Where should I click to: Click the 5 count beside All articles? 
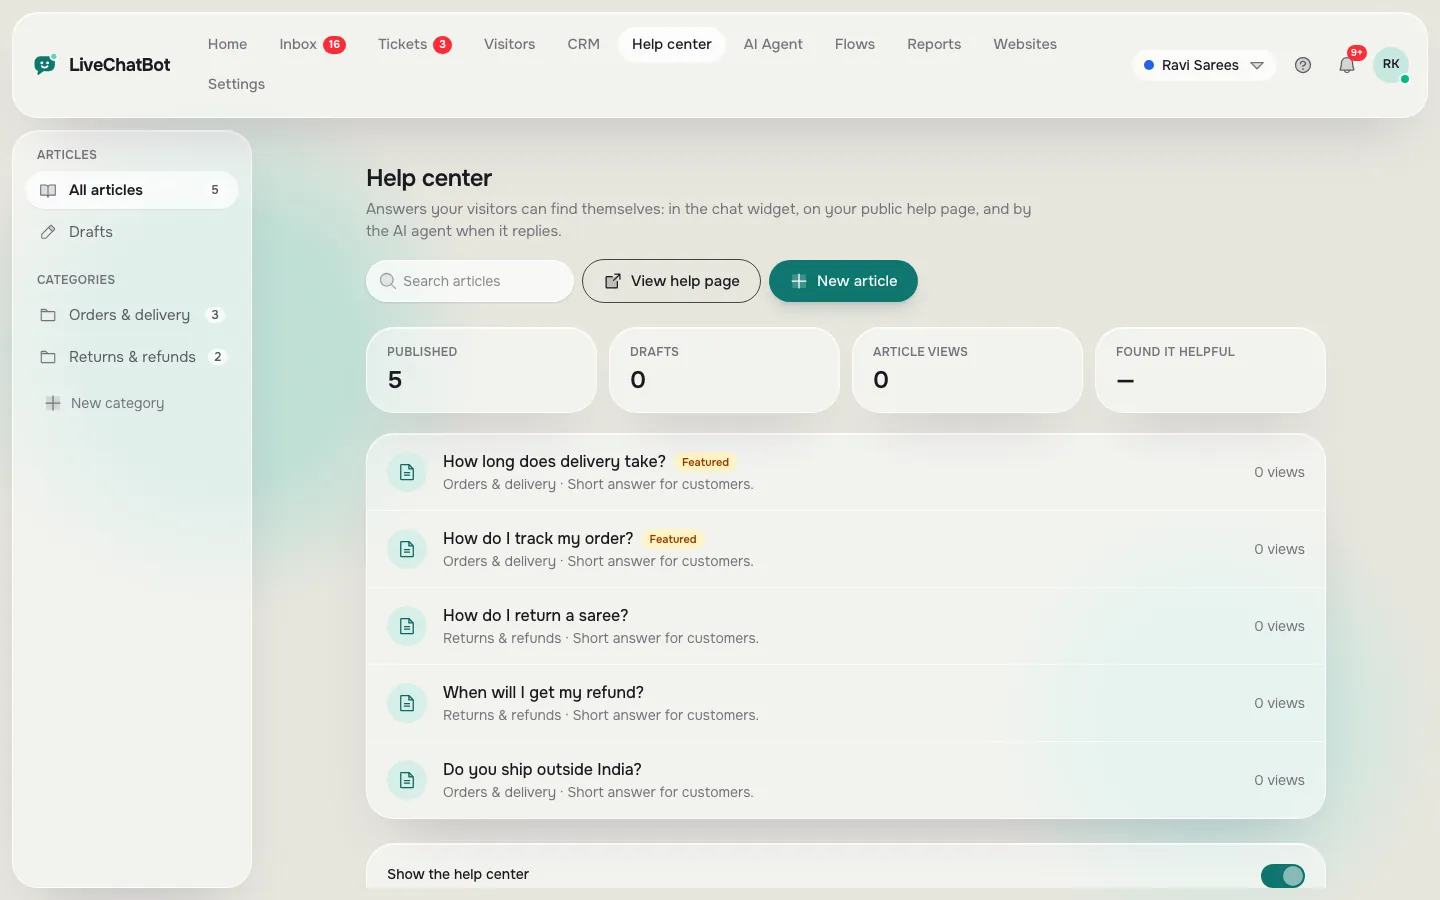tap(215, 190)
